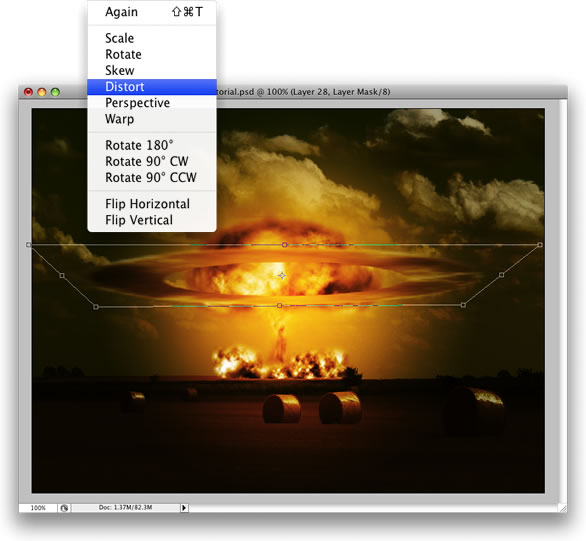Select the Warp transform option

coord(152,119)
